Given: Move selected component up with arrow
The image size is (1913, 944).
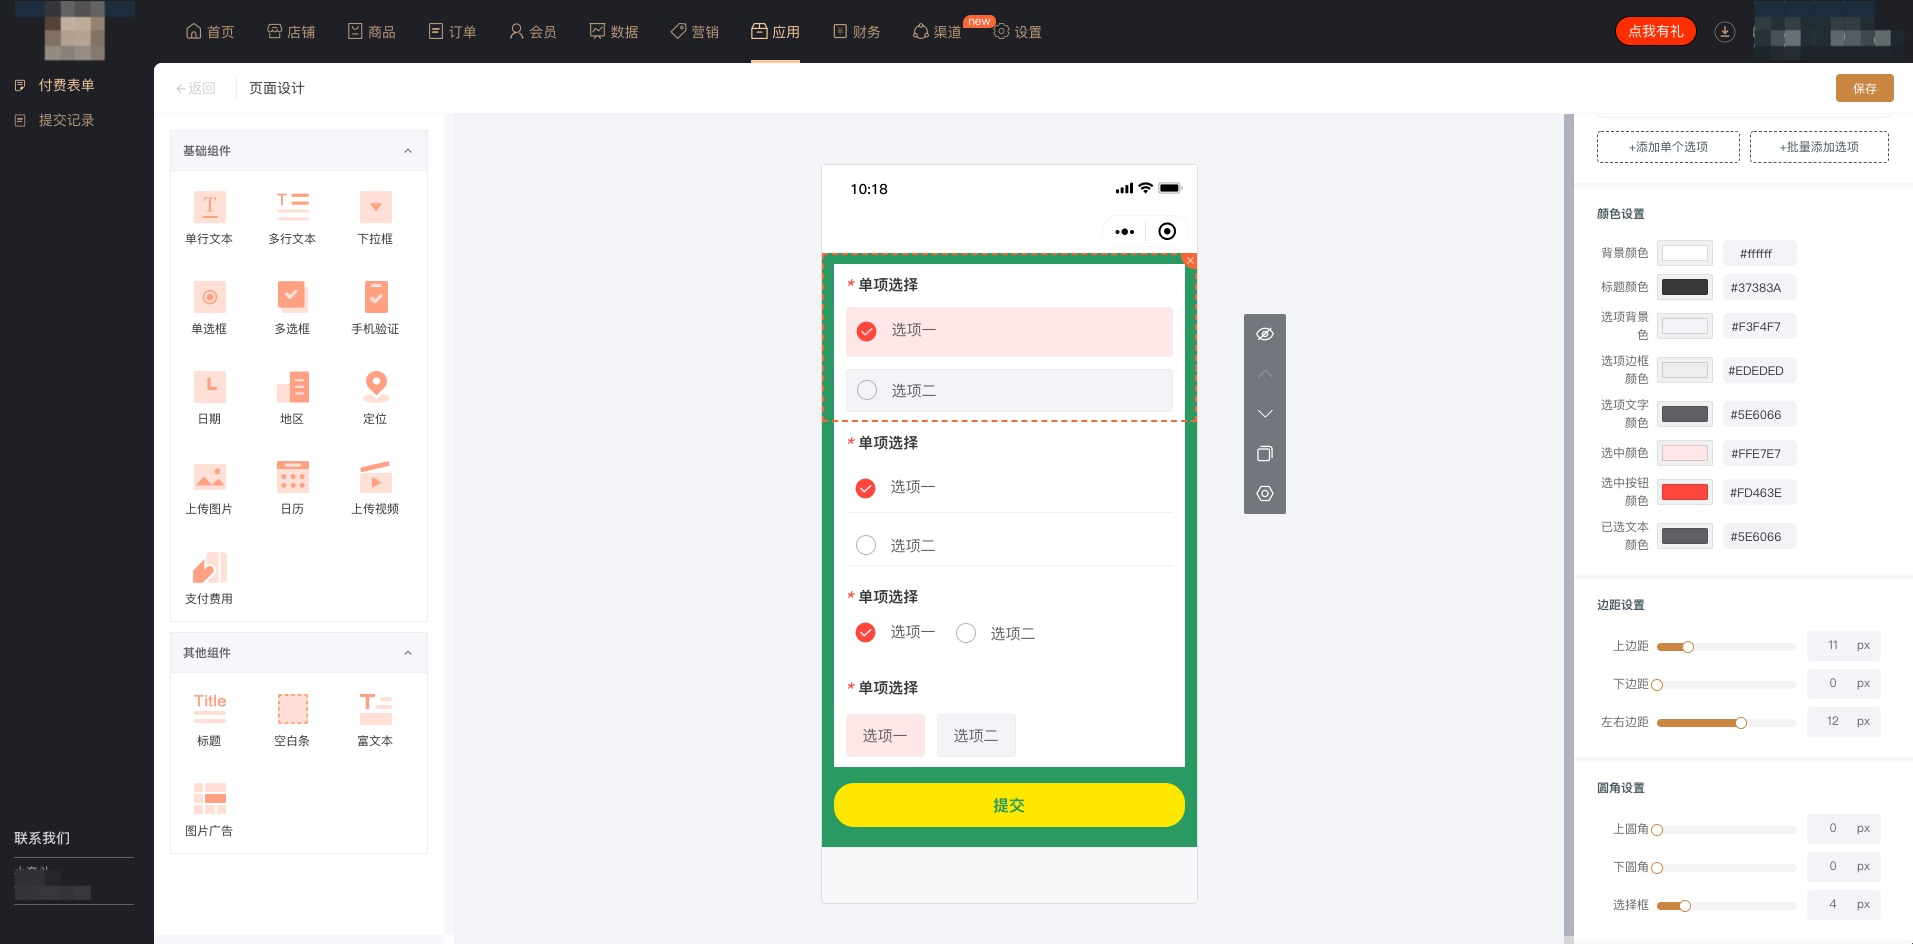Looking at the screenshot, I should pos(1265,374).
